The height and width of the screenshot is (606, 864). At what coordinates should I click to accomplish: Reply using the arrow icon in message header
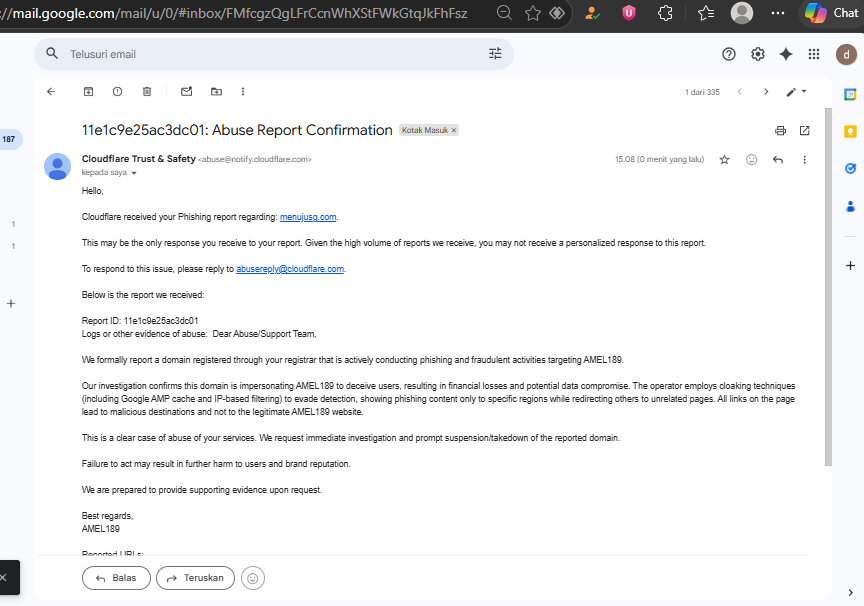click(x=778, y=160)
